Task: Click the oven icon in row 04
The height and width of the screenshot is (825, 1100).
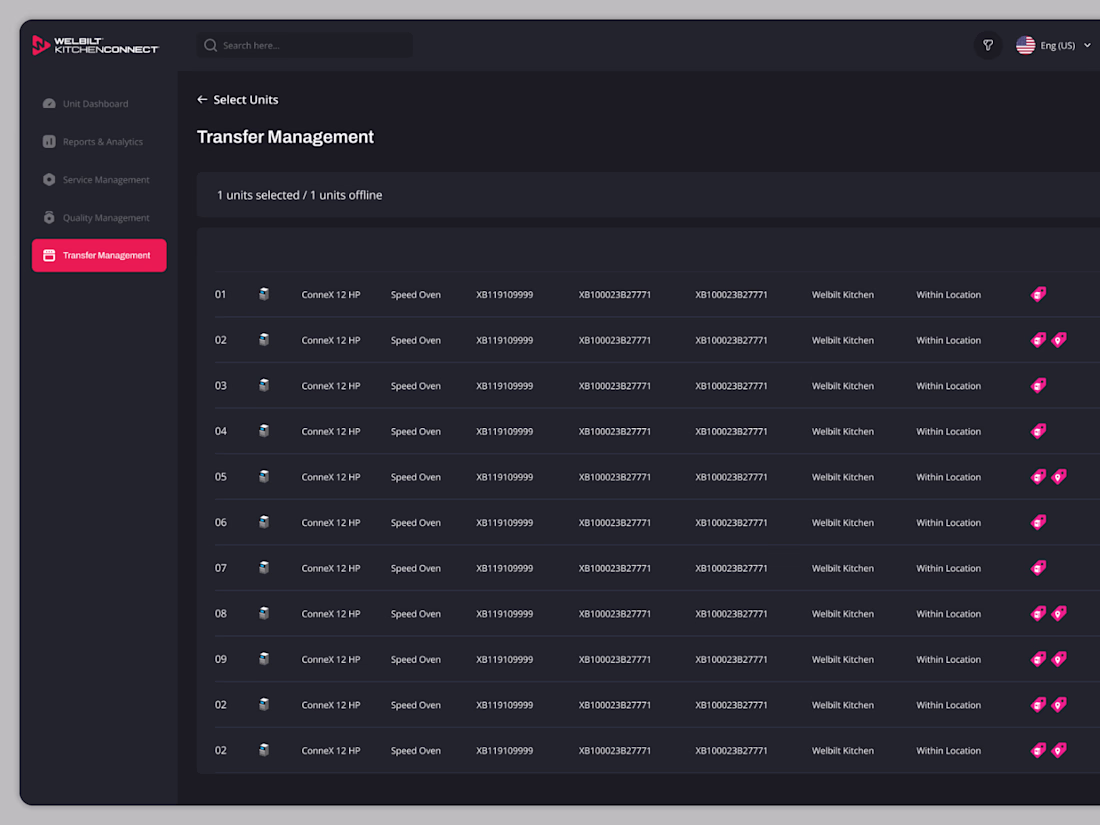Action: click(264, 431)
